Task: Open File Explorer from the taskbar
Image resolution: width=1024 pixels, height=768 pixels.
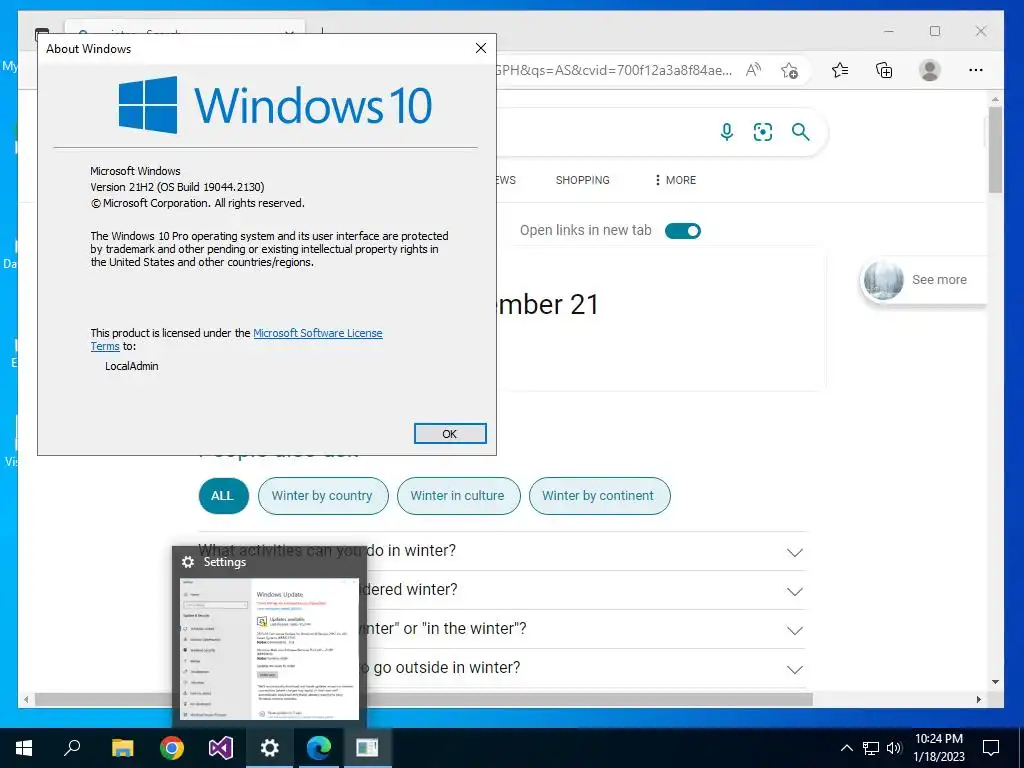Action: tap(122, 748)
